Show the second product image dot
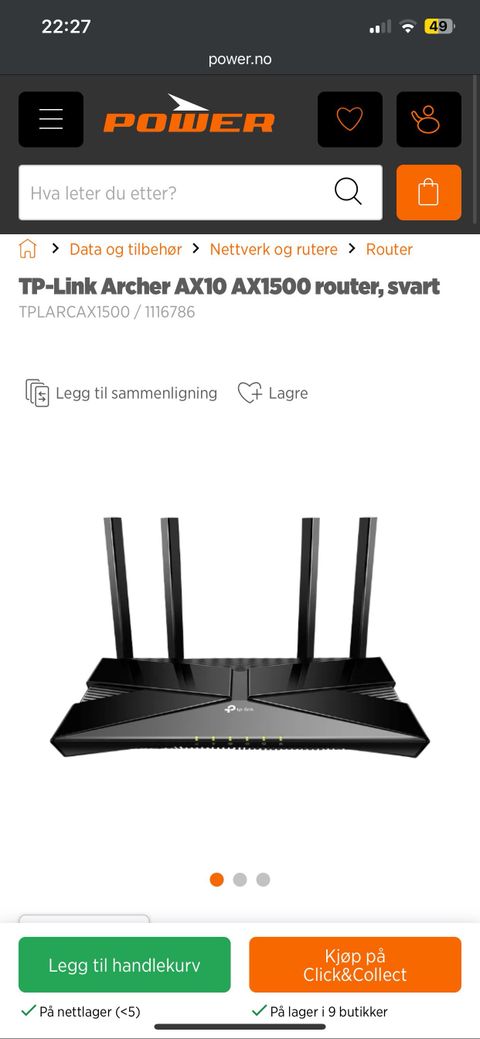 point(240,879)
